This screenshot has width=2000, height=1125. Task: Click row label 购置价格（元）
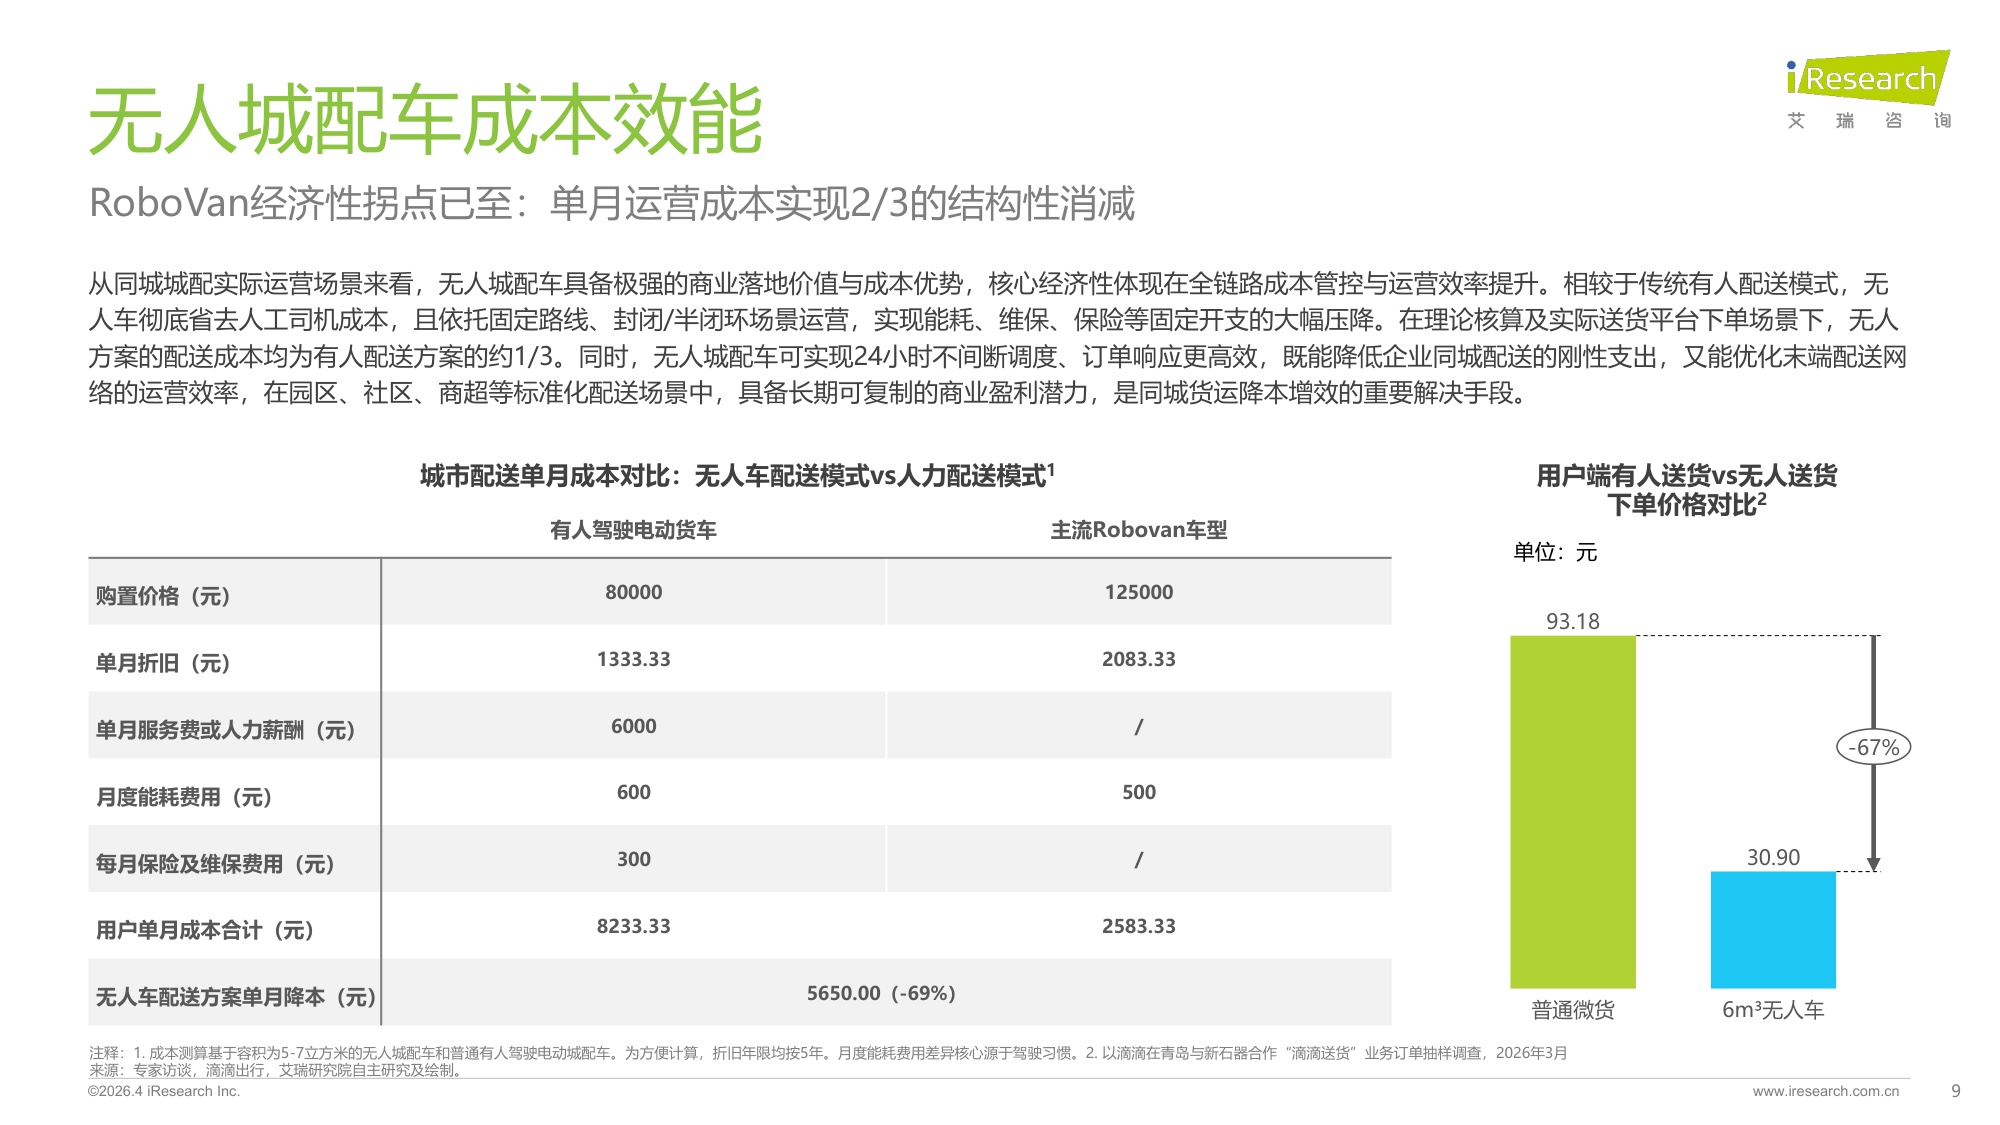163,596
